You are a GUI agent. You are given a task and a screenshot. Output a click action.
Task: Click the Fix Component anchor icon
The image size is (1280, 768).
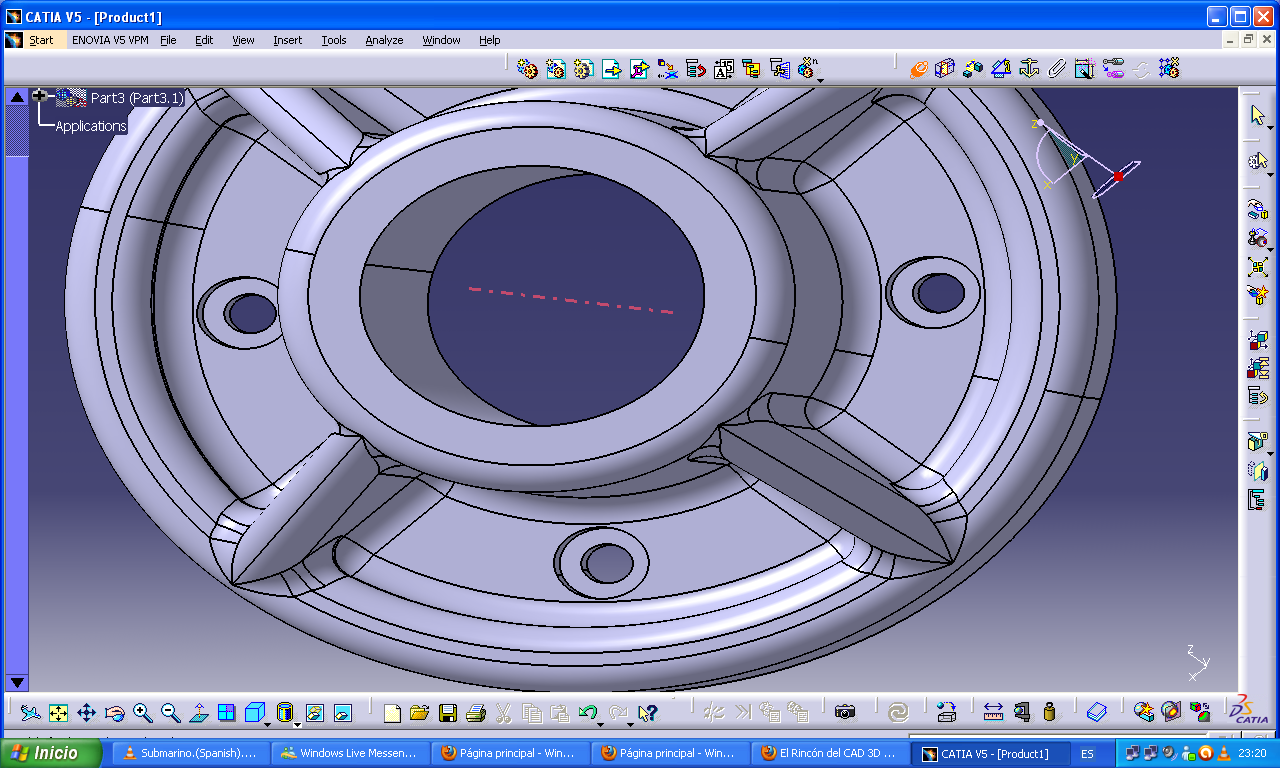pyautogui.click(x=1029, y=69)
